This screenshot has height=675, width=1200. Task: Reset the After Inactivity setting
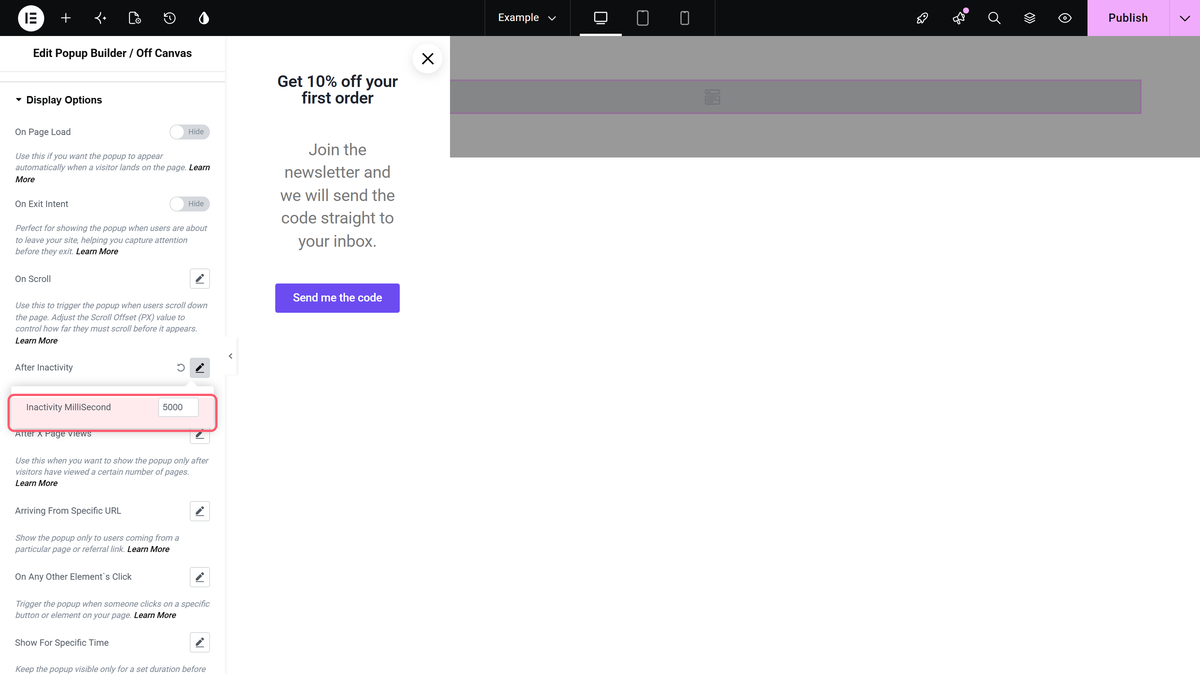point(181,368)
